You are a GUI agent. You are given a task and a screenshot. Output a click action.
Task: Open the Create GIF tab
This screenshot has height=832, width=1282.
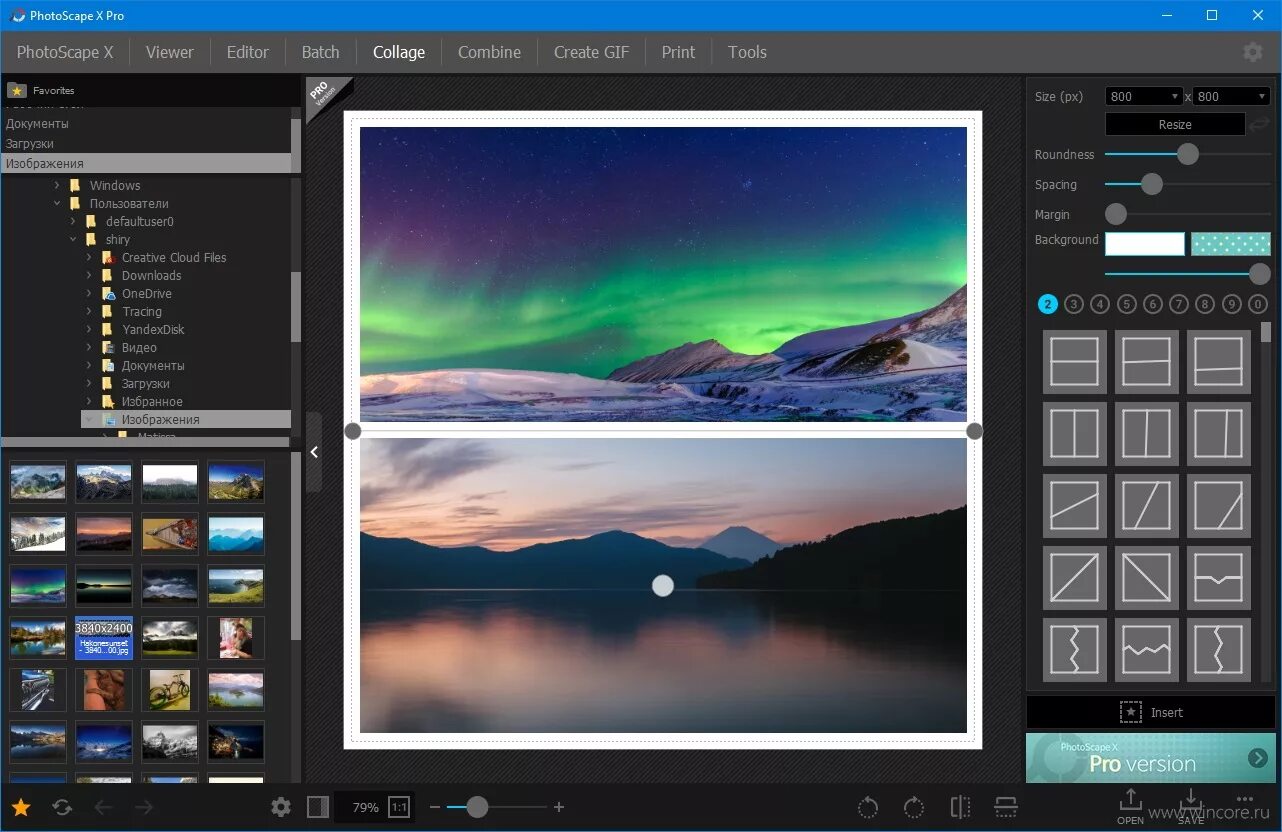591,51
